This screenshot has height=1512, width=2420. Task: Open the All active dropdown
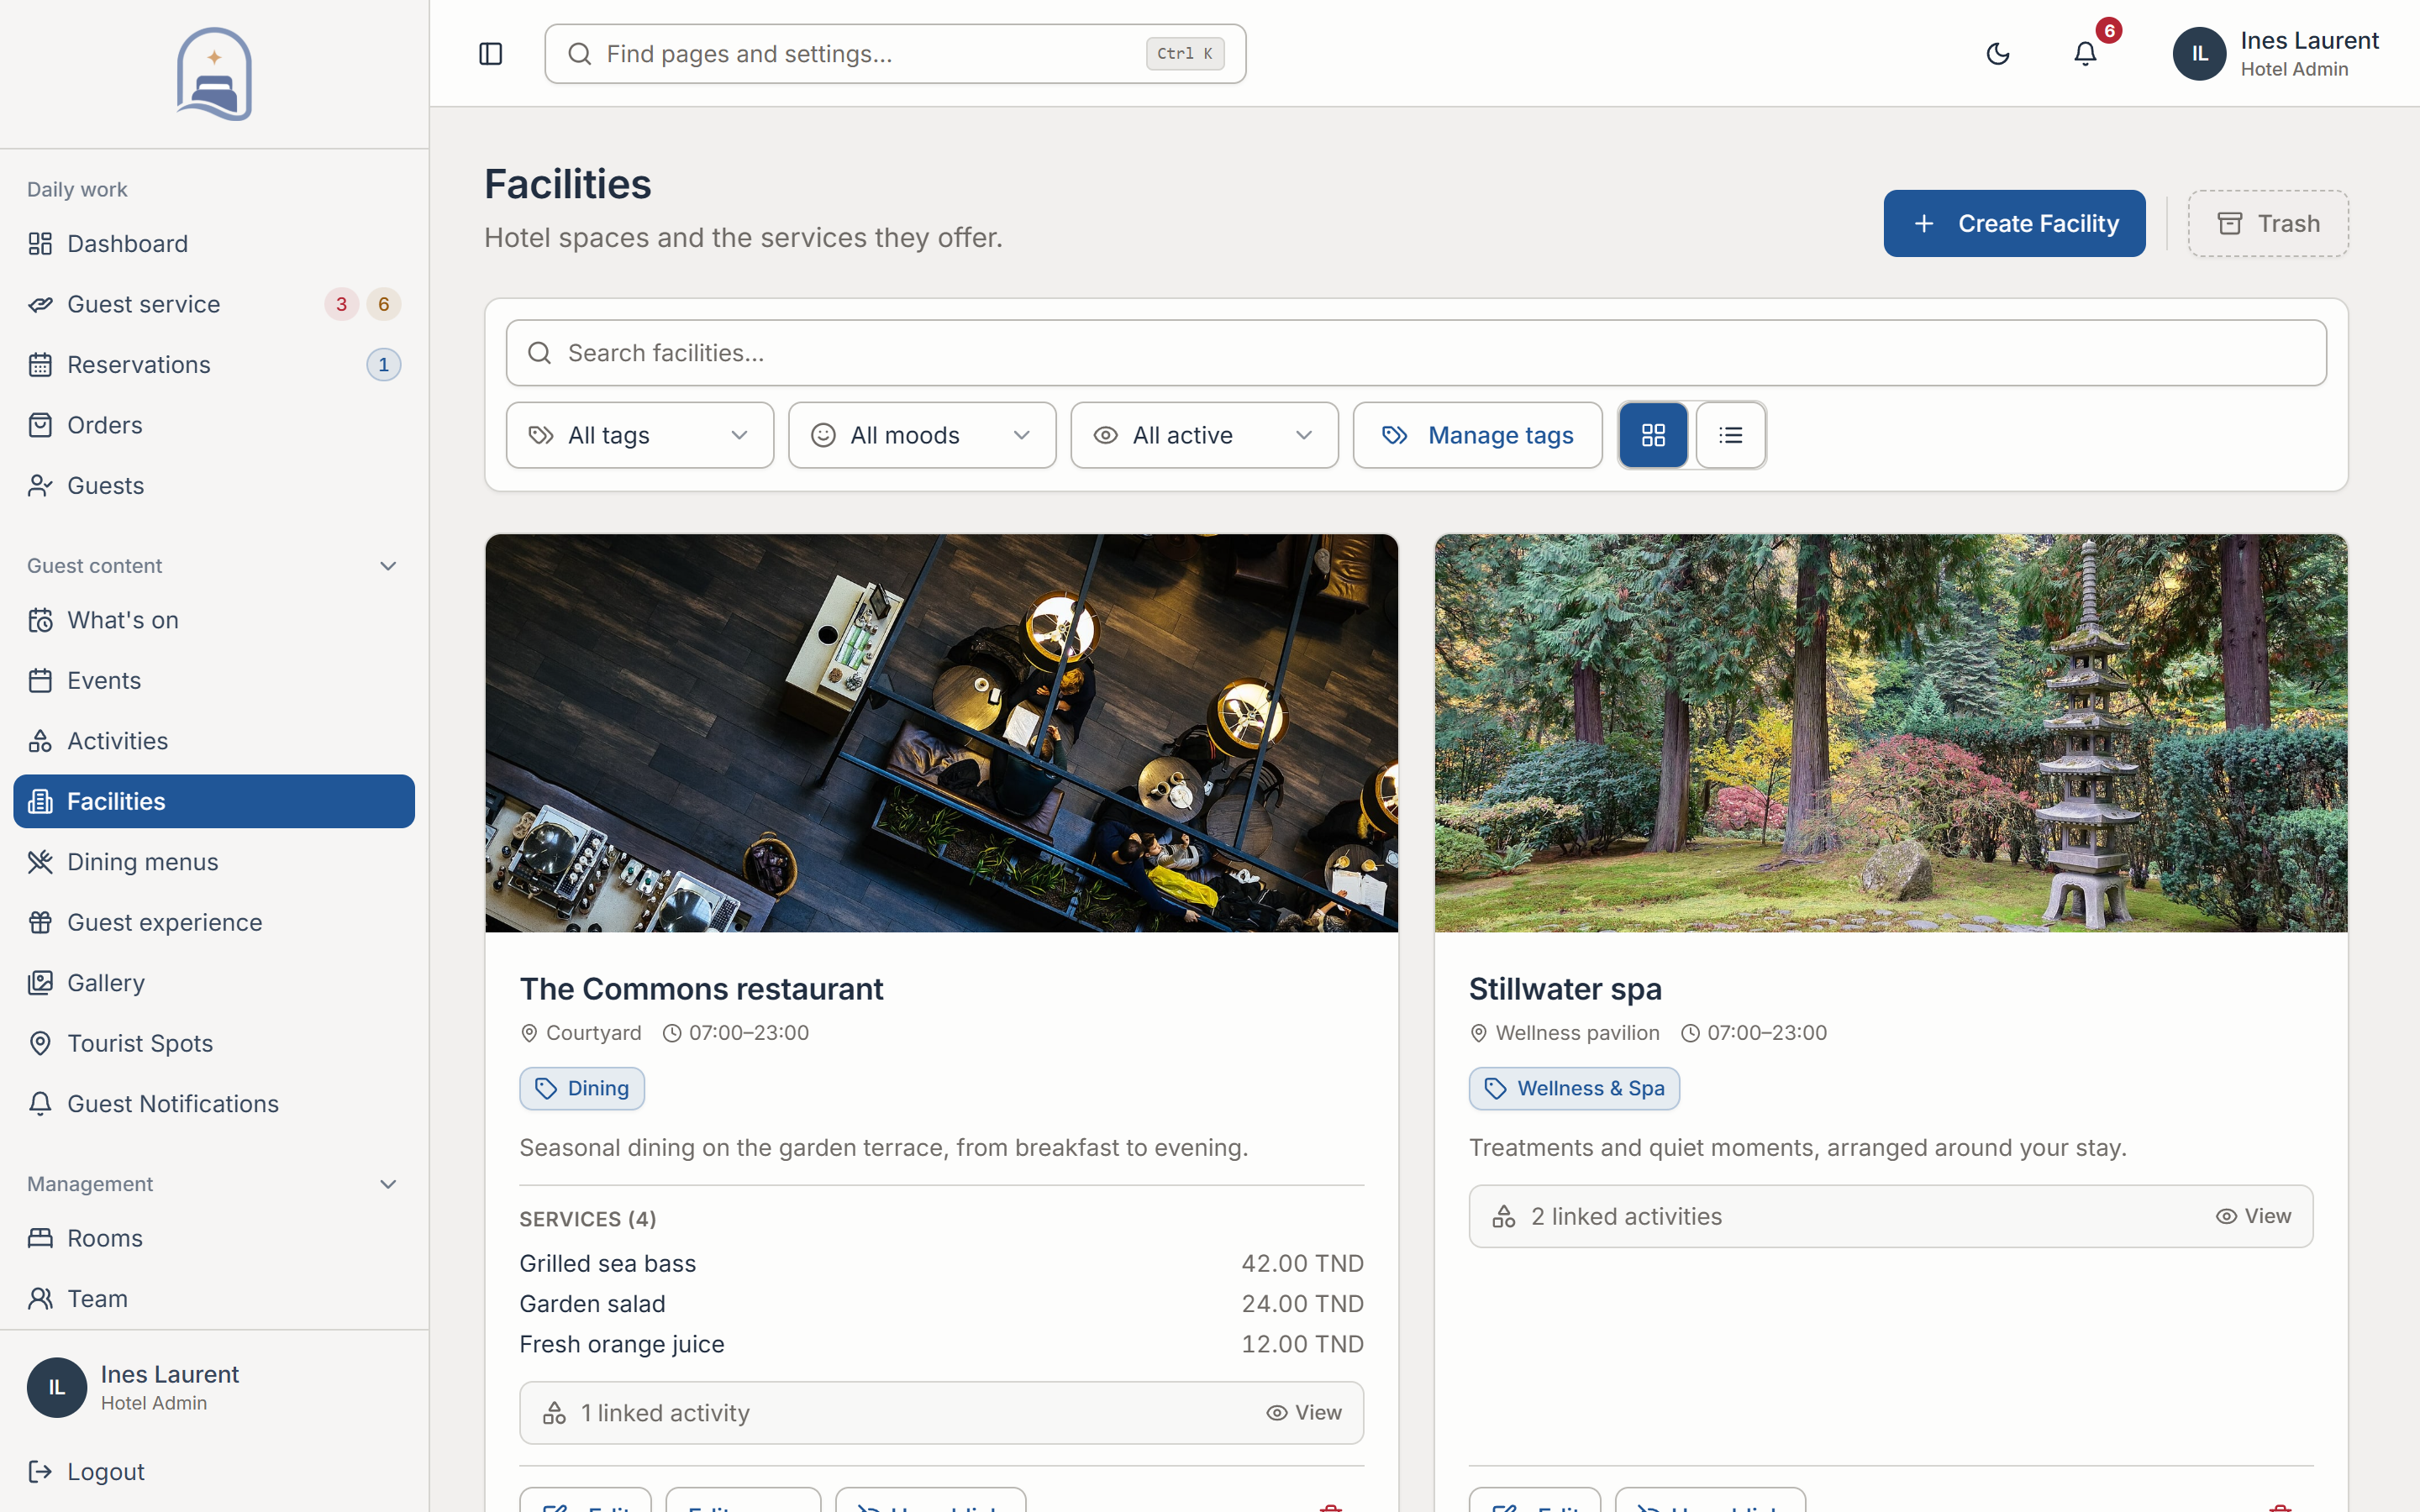tap(1204, 435)
